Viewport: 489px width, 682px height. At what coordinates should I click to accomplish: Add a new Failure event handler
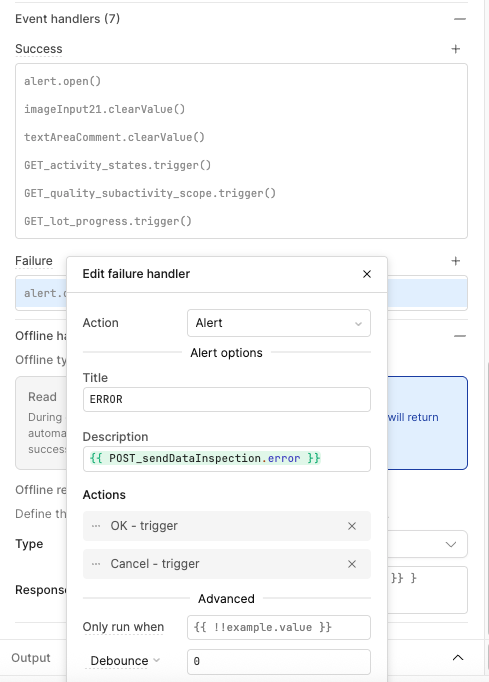(456, 261)
